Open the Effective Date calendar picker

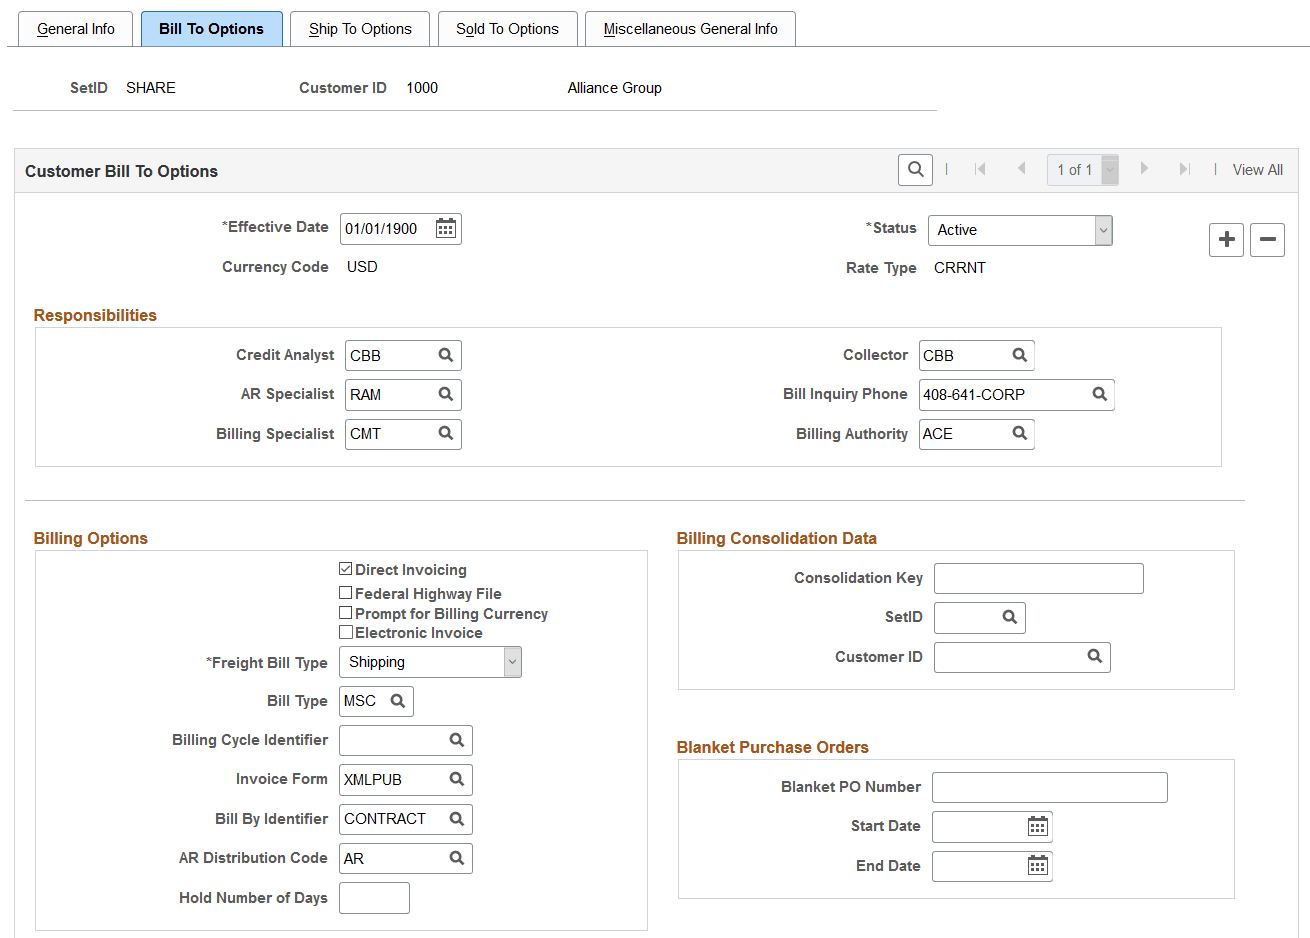(x=445, y=228)
